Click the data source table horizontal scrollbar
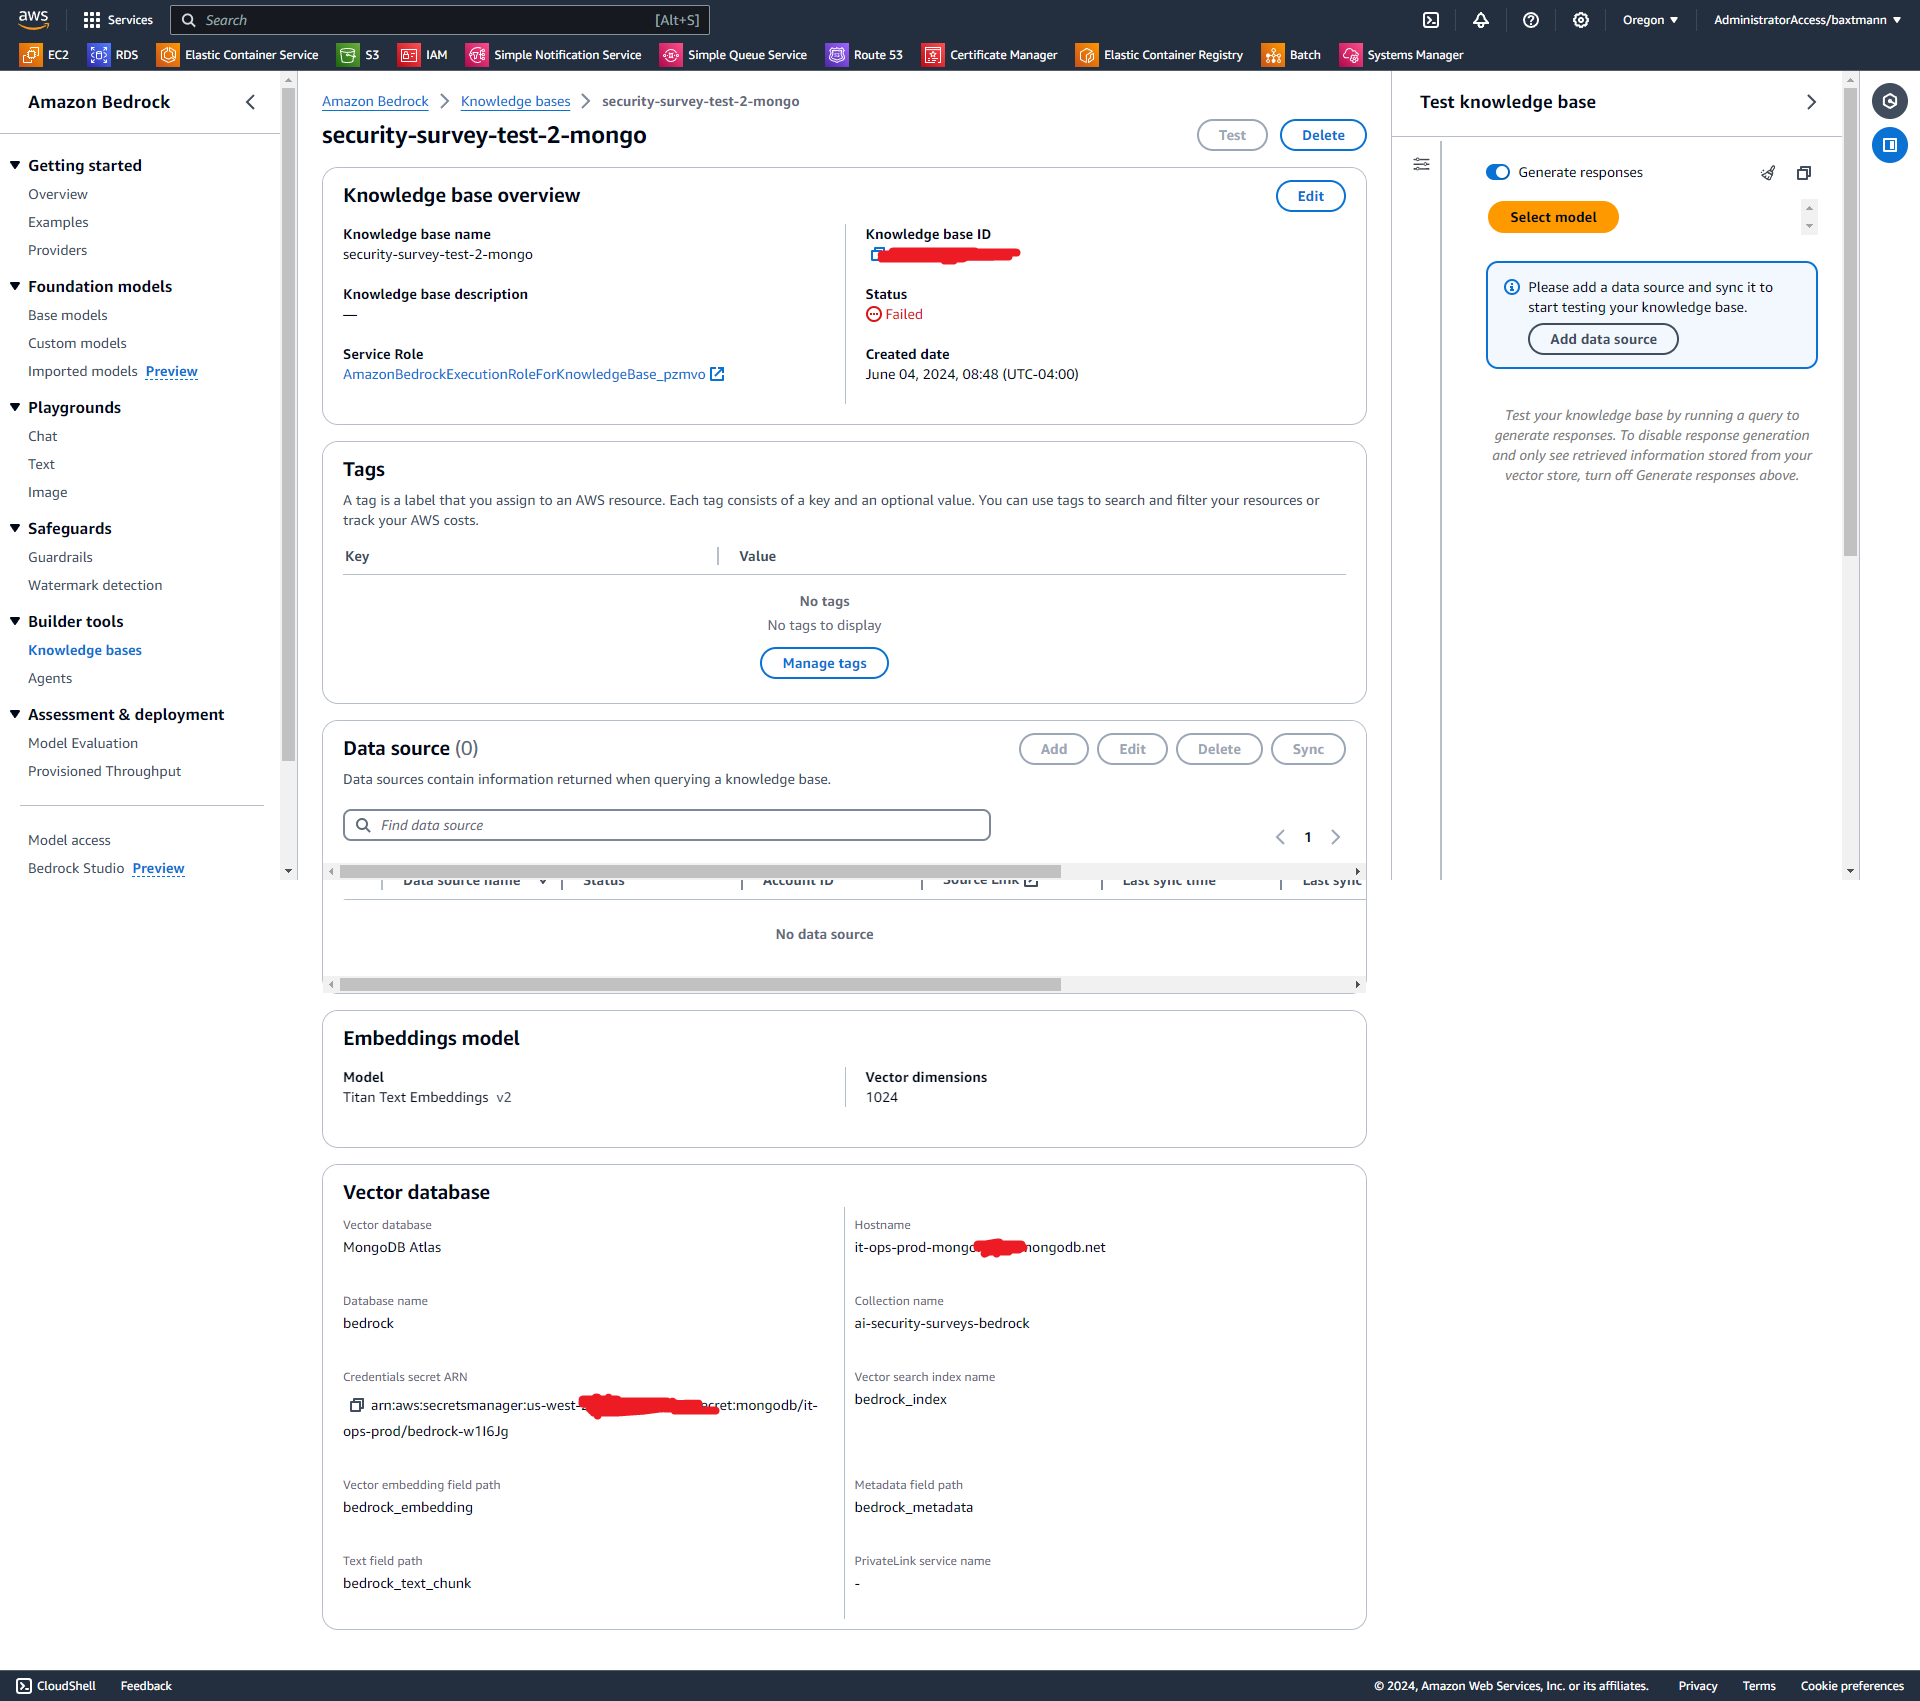 (x=700, y=984)
